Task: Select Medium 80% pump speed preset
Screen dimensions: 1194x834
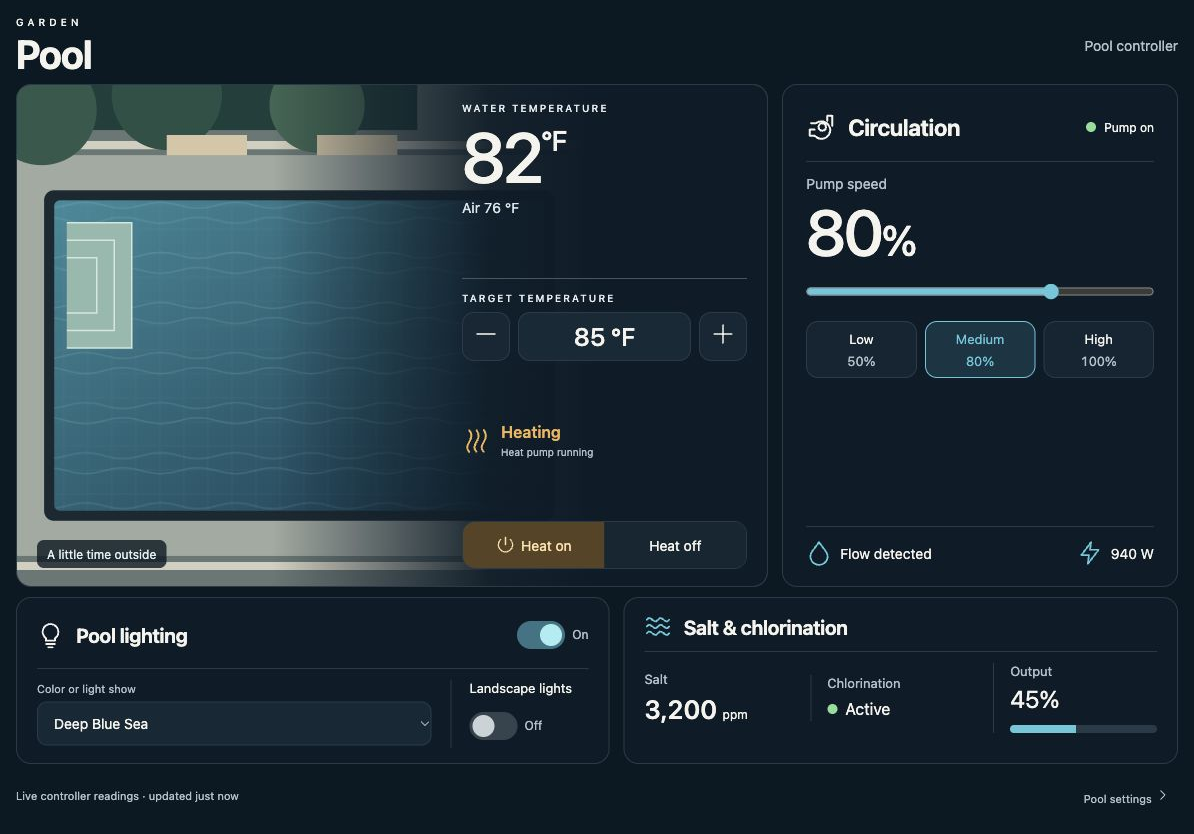Action: click(x=980, y=350)
